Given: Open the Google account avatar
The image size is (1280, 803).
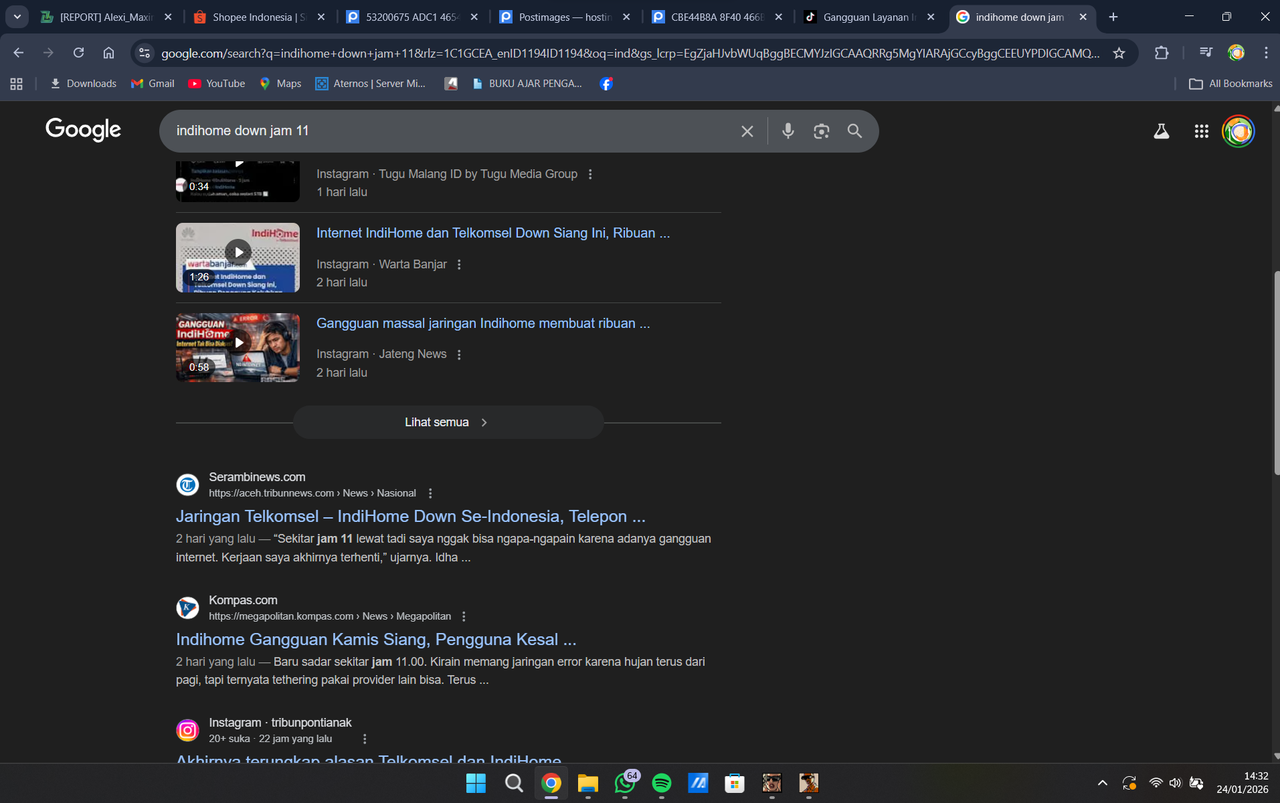Looking at the screenshot, I should (1239, 131).
